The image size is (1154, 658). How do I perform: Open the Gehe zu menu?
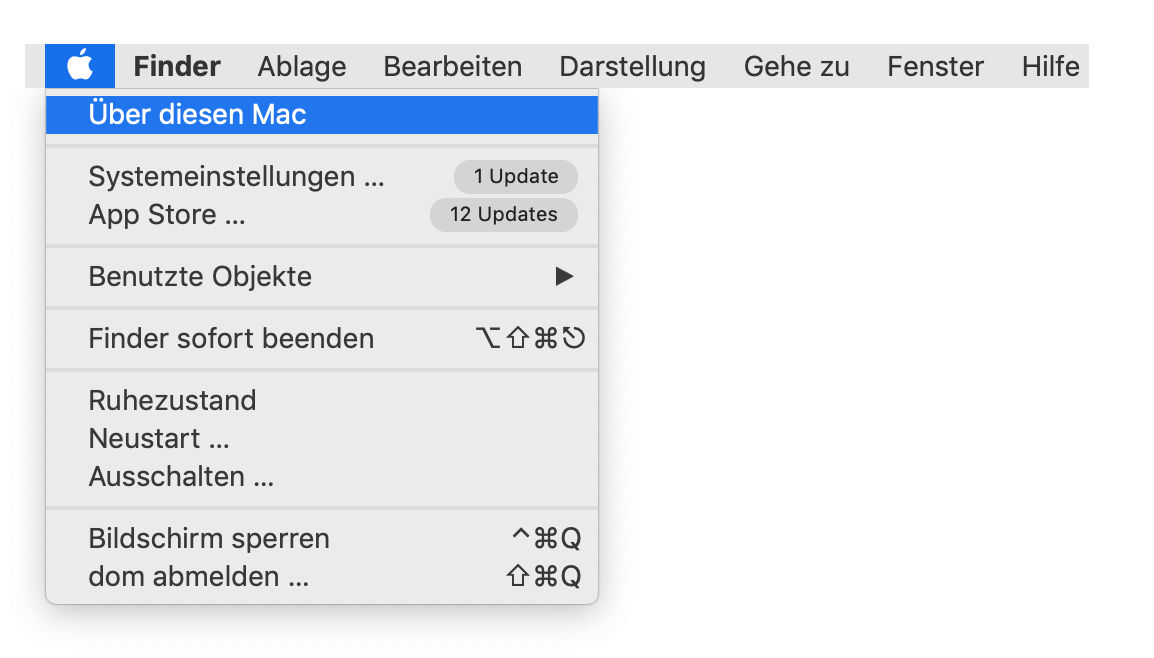[x=796, y=66]
